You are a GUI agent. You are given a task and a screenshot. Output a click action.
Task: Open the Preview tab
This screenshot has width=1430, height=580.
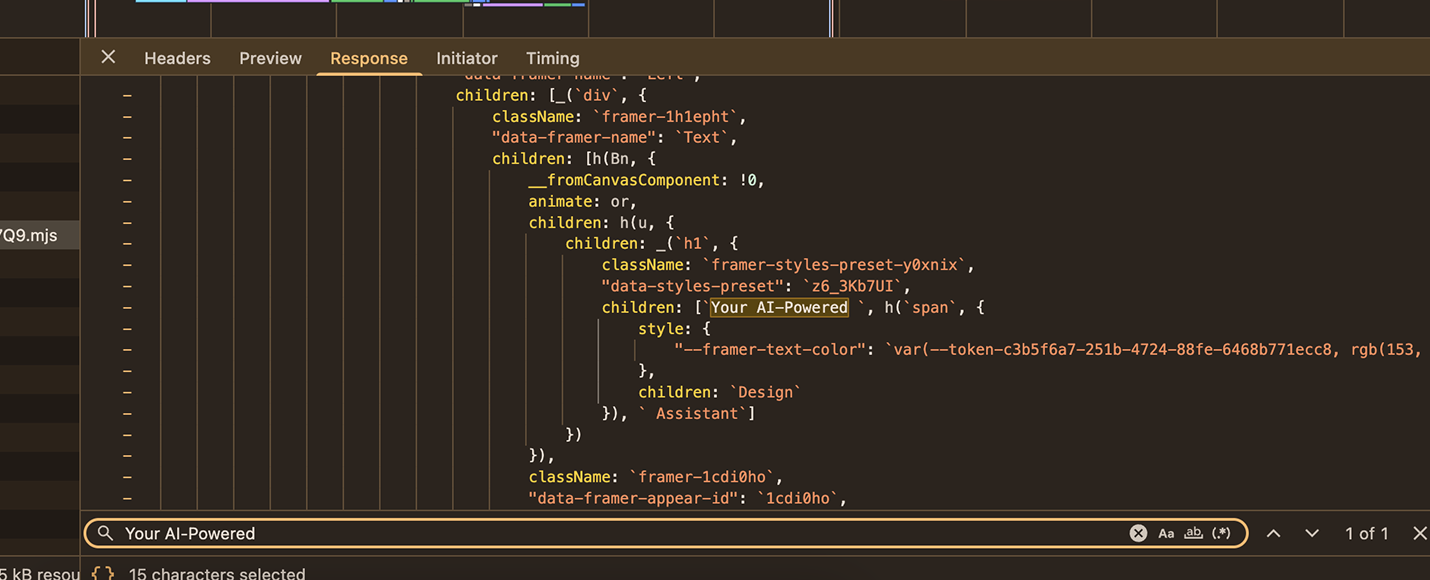270,58
